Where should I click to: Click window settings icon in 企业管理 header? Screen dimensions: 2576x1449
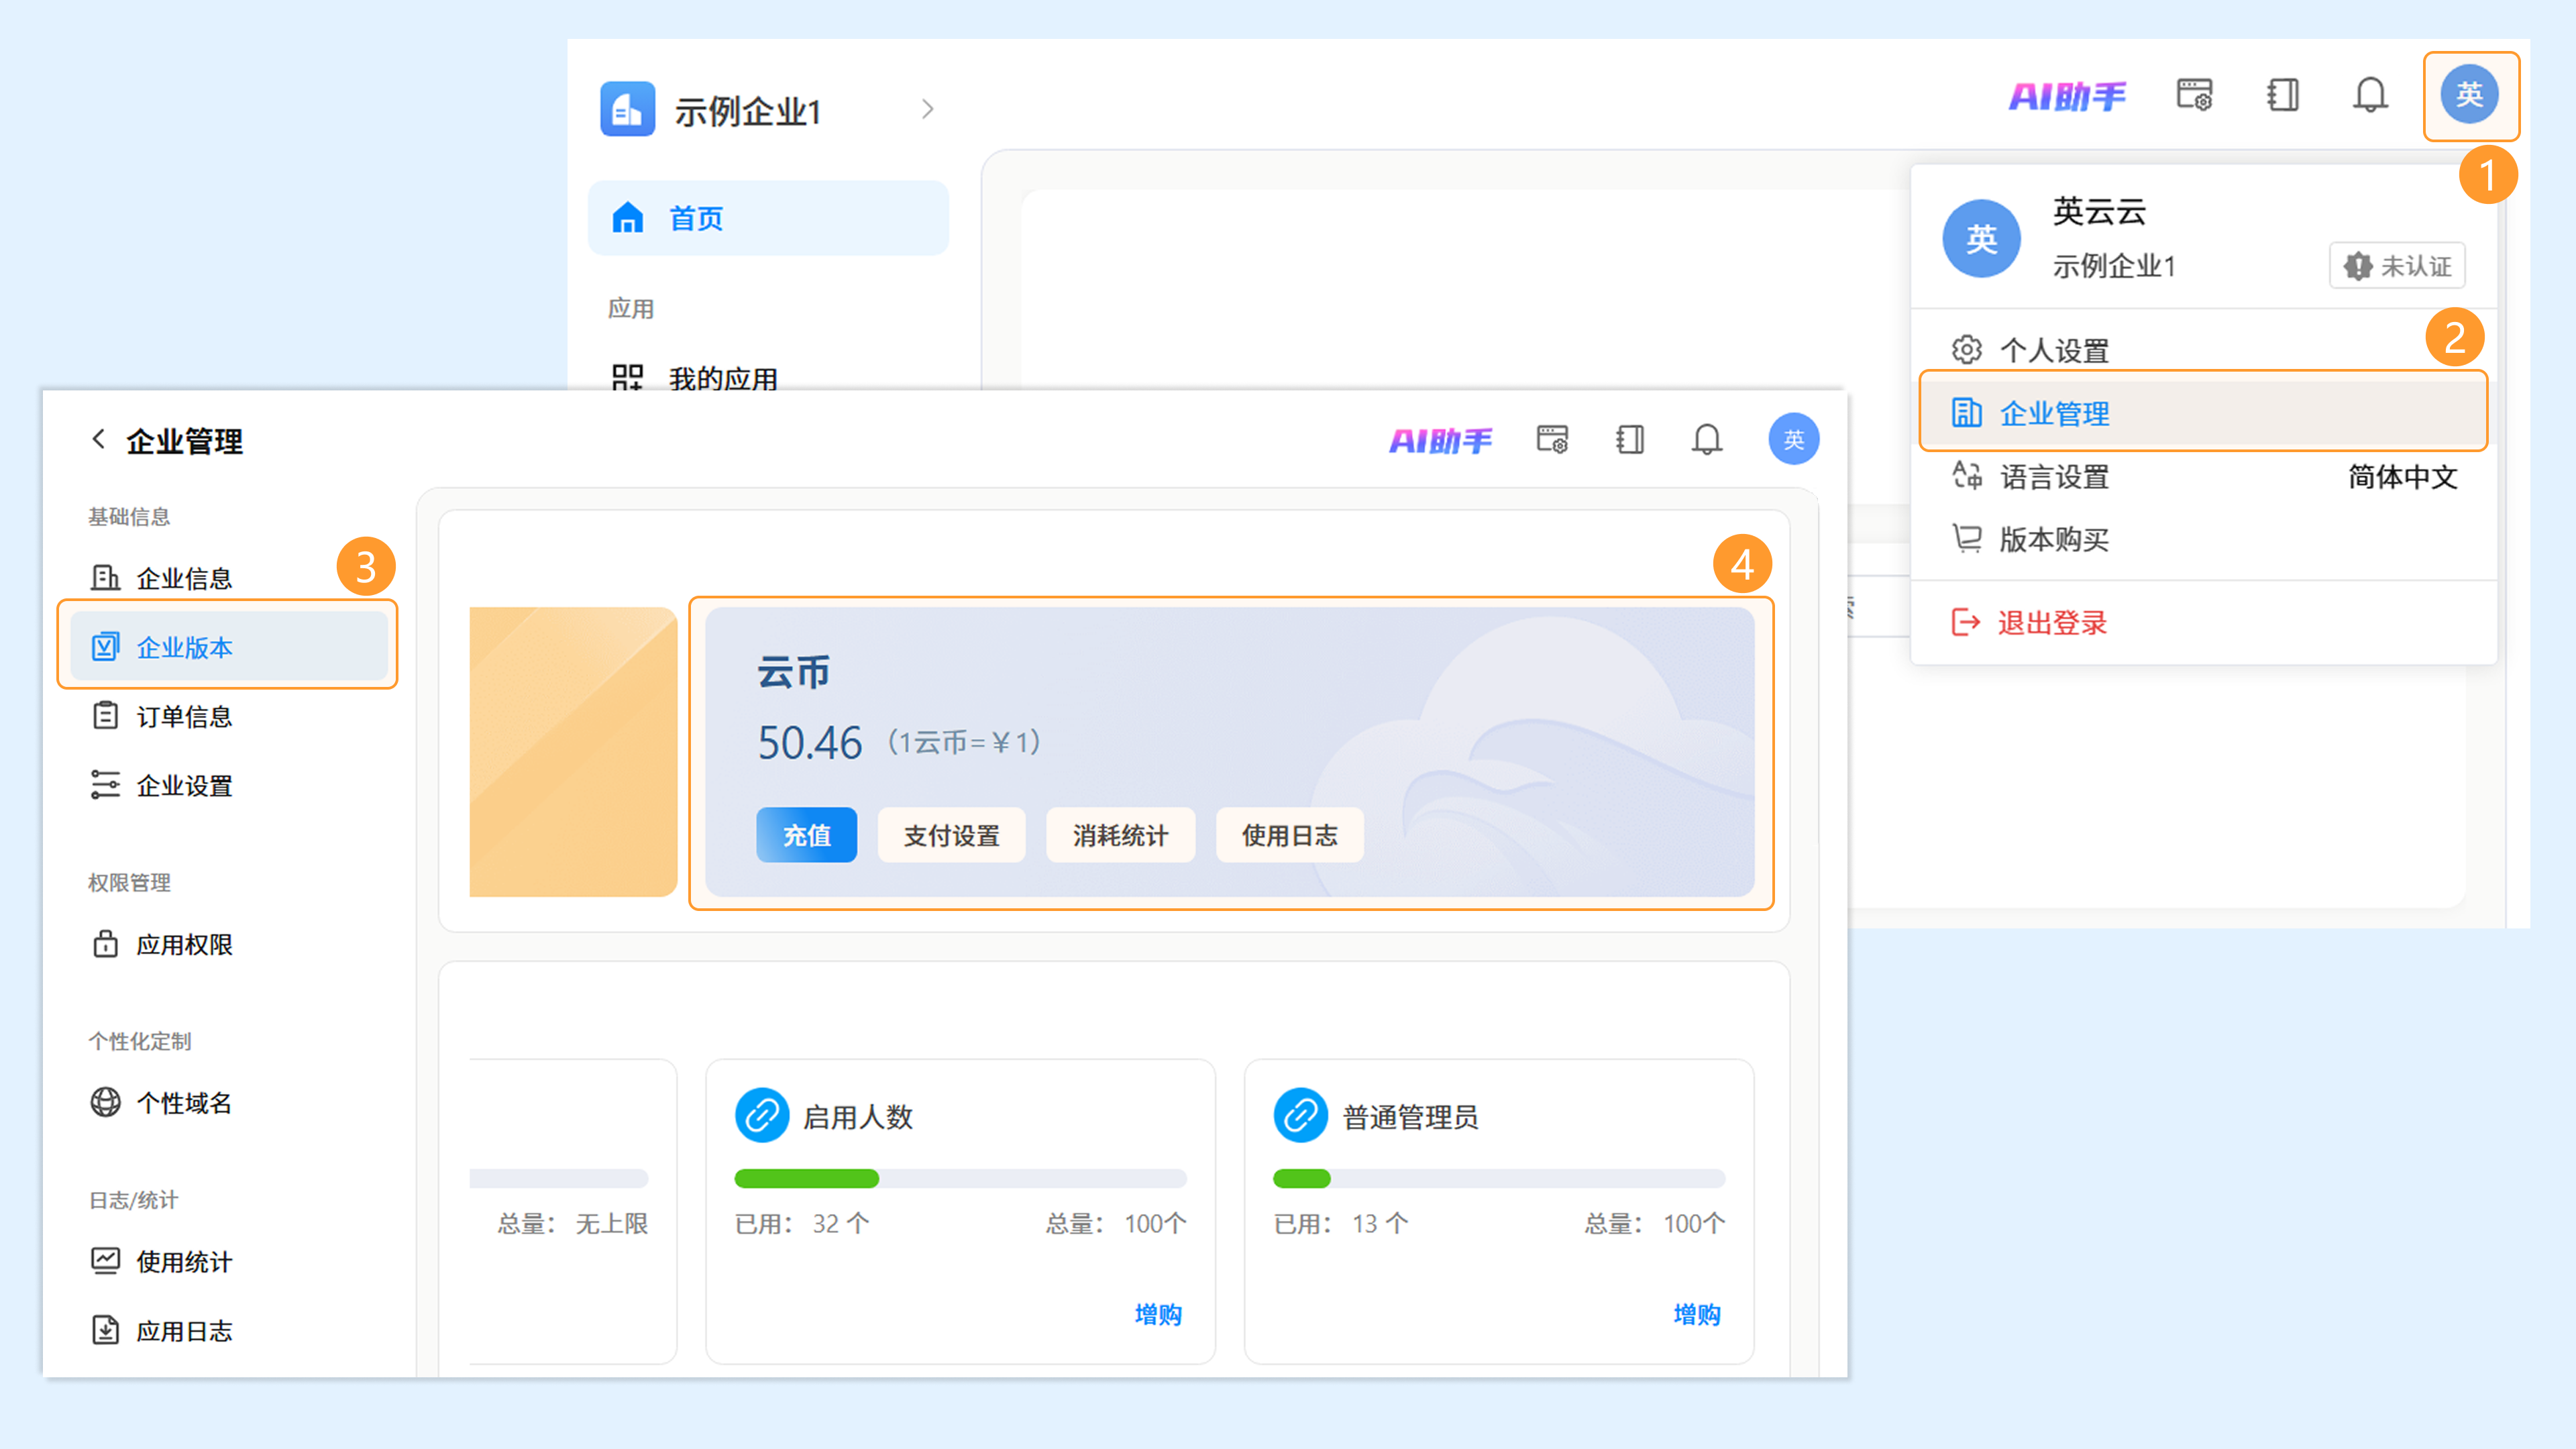(1552, 439)
